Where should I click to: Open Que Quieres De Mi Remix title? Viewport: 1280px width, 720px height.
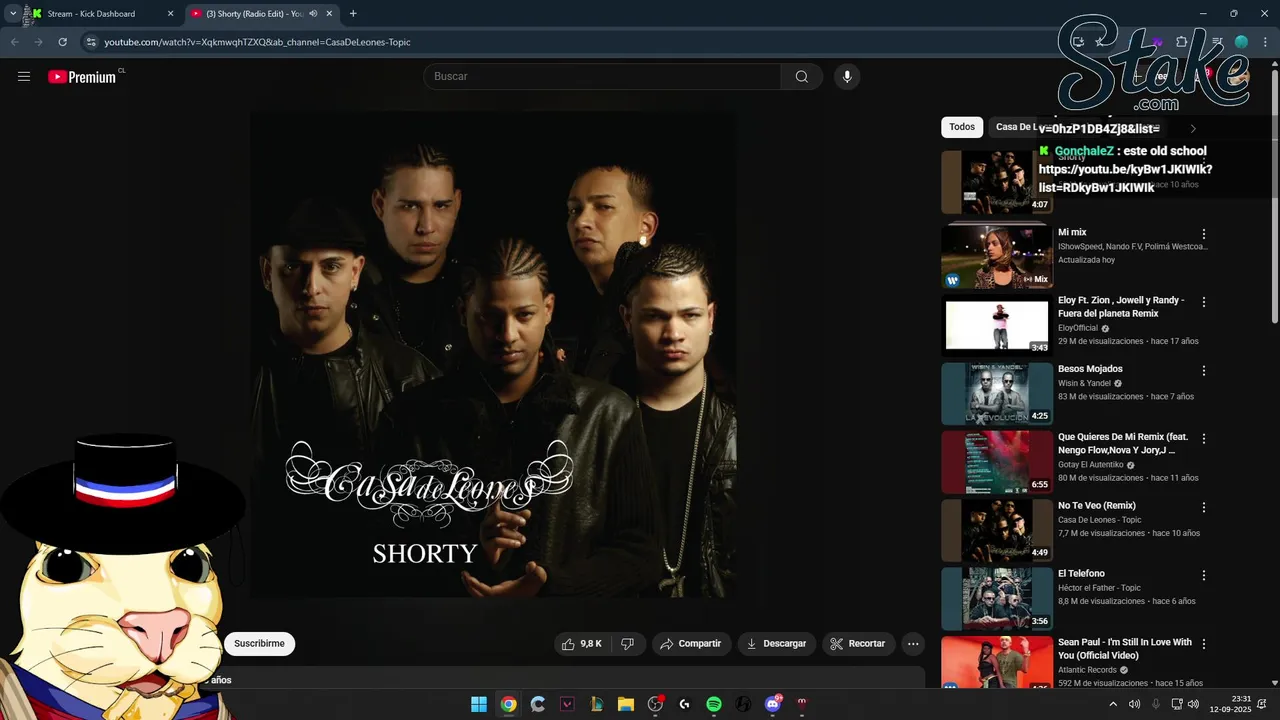[1123, 443]
